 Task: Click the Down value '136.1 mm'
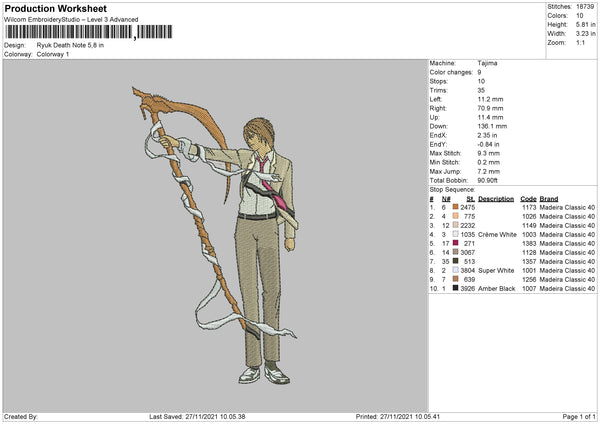[x=492, y=126]
